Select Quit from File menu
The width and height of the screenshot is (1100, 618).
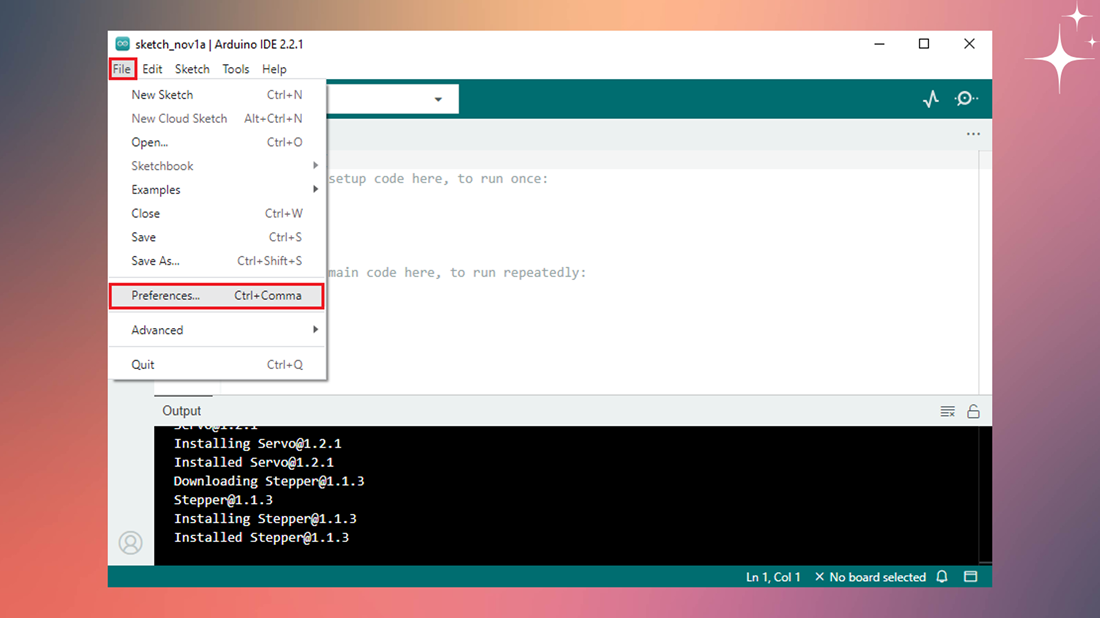[x=217, y=365]
